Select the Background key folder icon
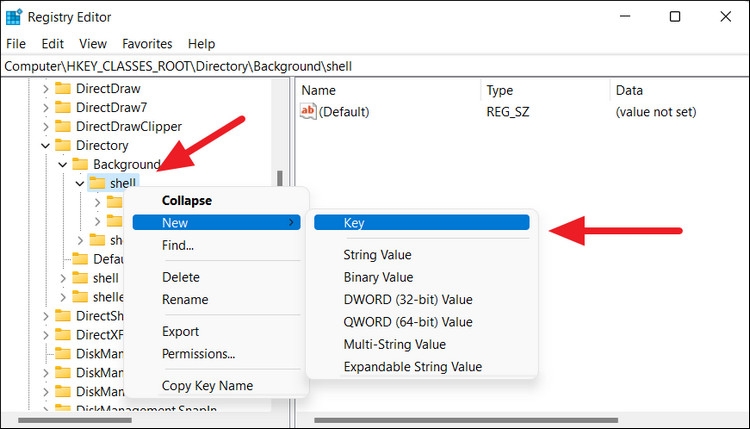 (79, 164)
